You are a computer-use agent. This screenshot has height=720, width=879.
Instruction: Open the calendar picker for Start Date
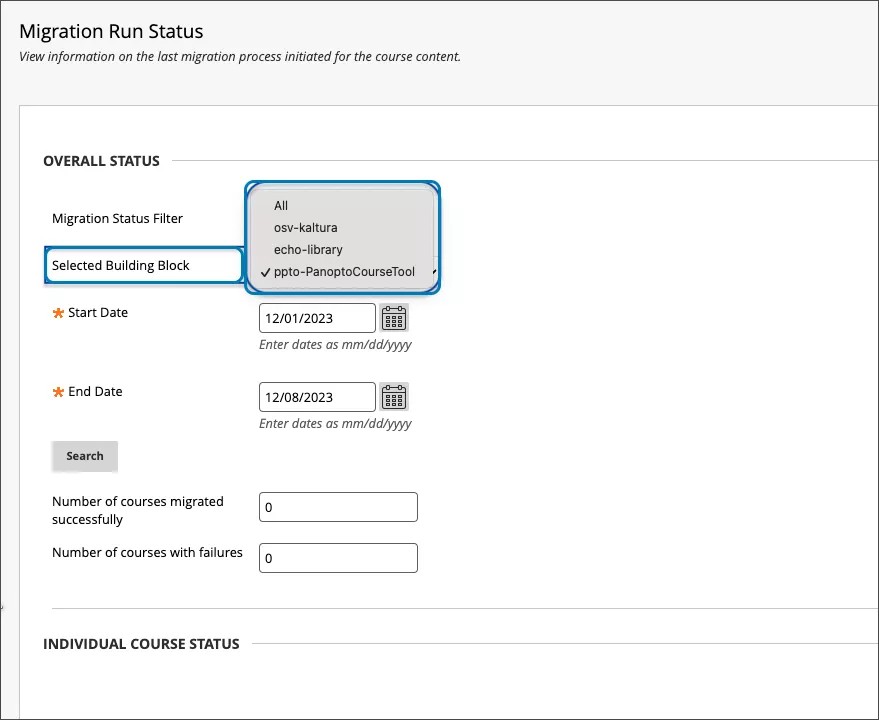[394, 317]
